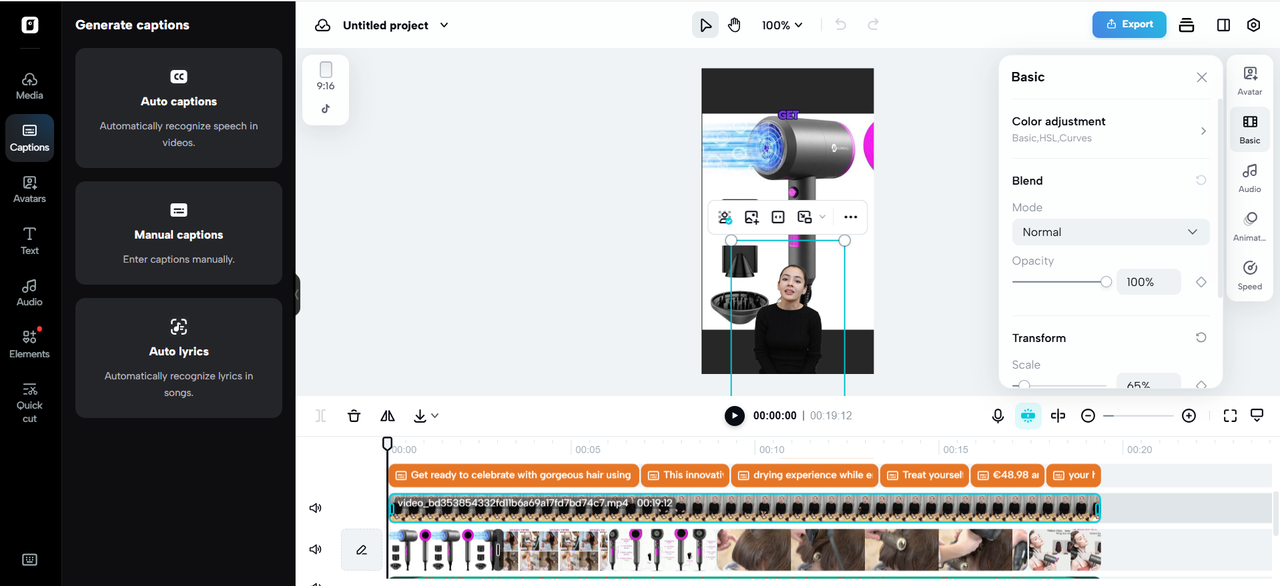Open the Elements panel
Viewport: 1280px width, 586px height.
[29, 345]
